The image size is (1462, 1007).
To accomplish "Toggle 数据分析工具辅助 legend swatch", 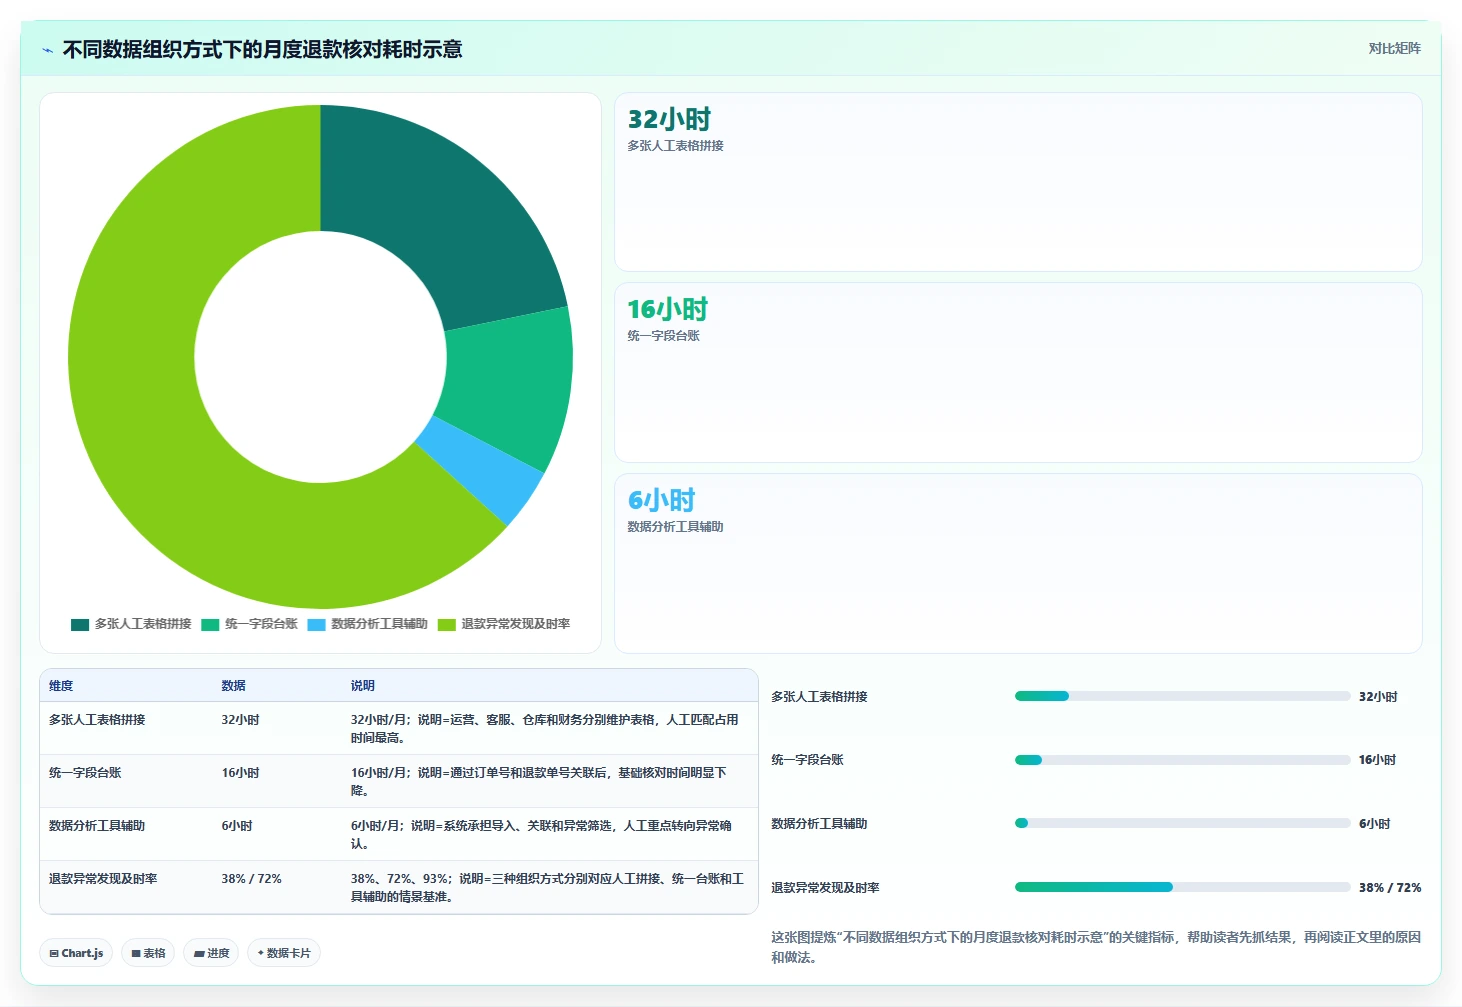I will pyautogui.click(x=316, y=624).
